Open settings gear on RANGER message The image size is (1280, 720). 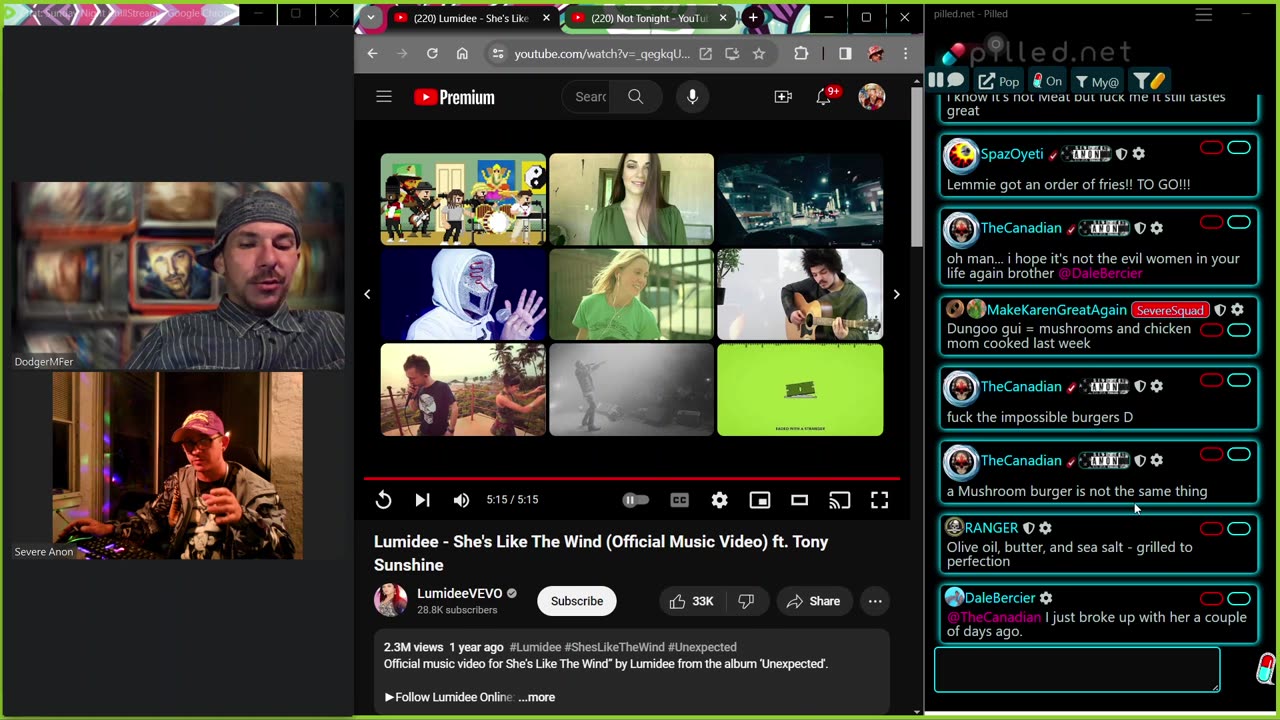[1045, 528]
